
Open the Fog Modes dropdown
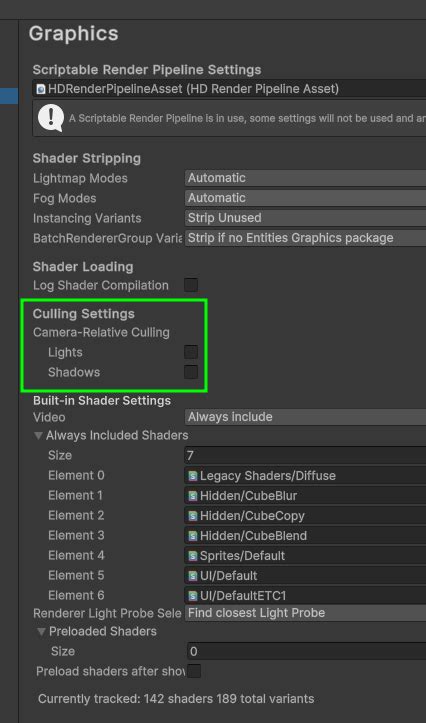click(x=305, y=198)
